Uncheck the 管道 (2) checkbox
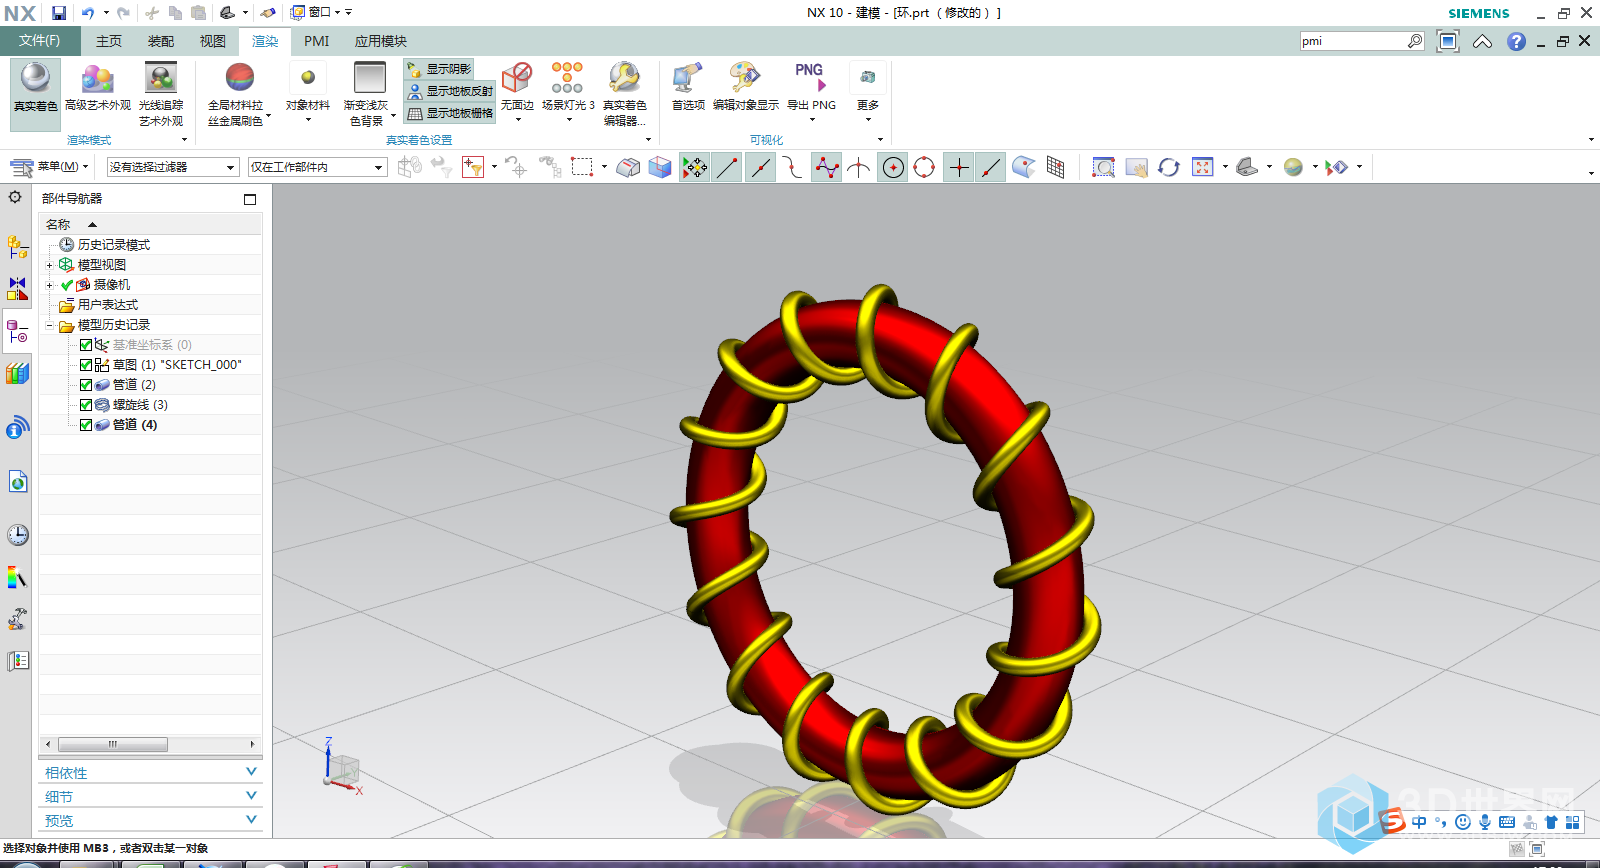Viewport: 1600px width, 868px height. [x=86, y=385]
